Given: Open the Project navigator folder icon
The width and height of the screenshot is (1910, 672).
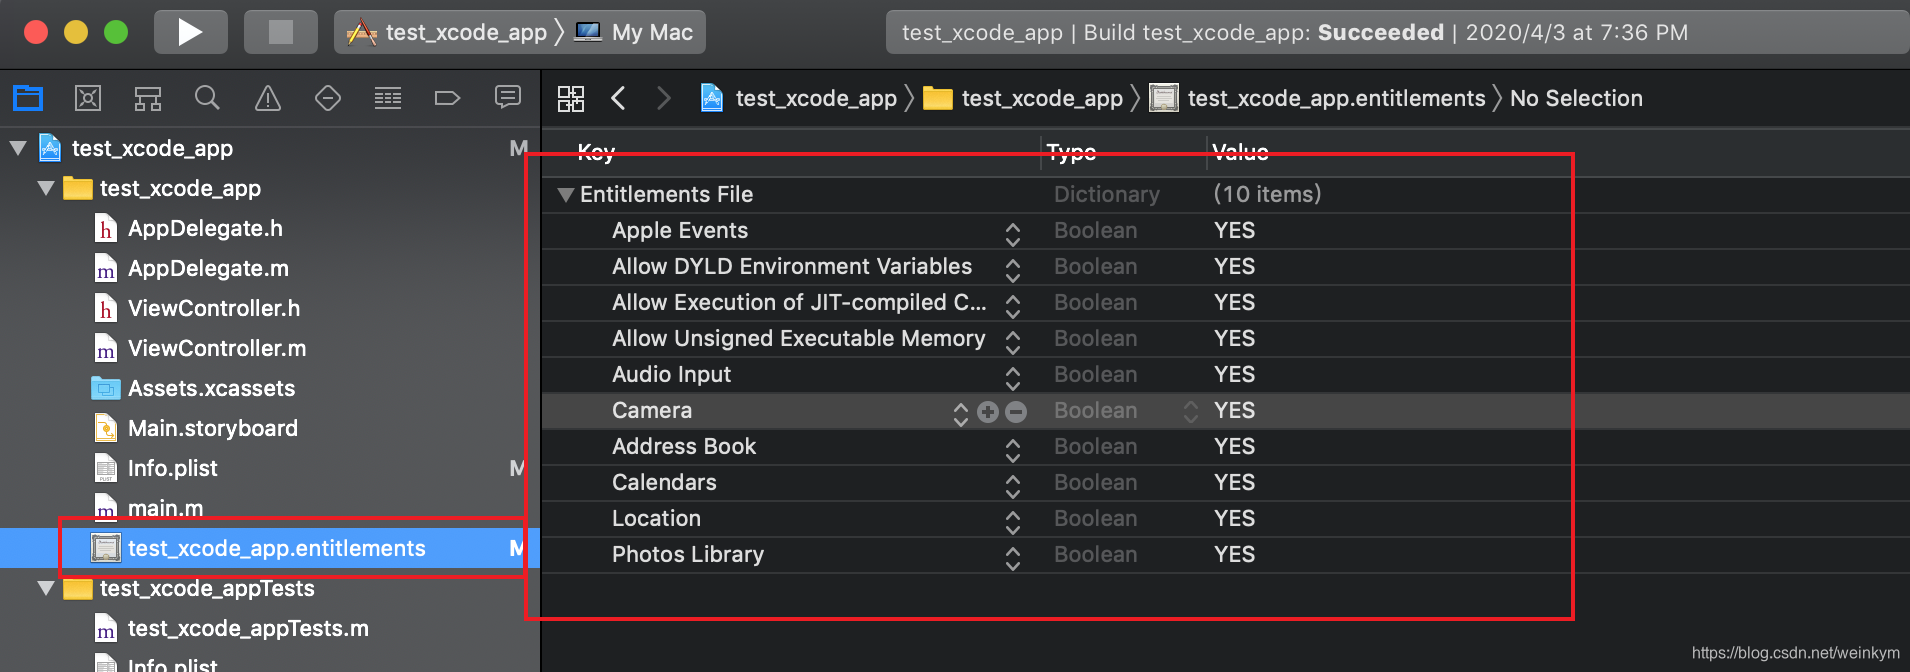Looking at the screenshot, I should 28,98.
